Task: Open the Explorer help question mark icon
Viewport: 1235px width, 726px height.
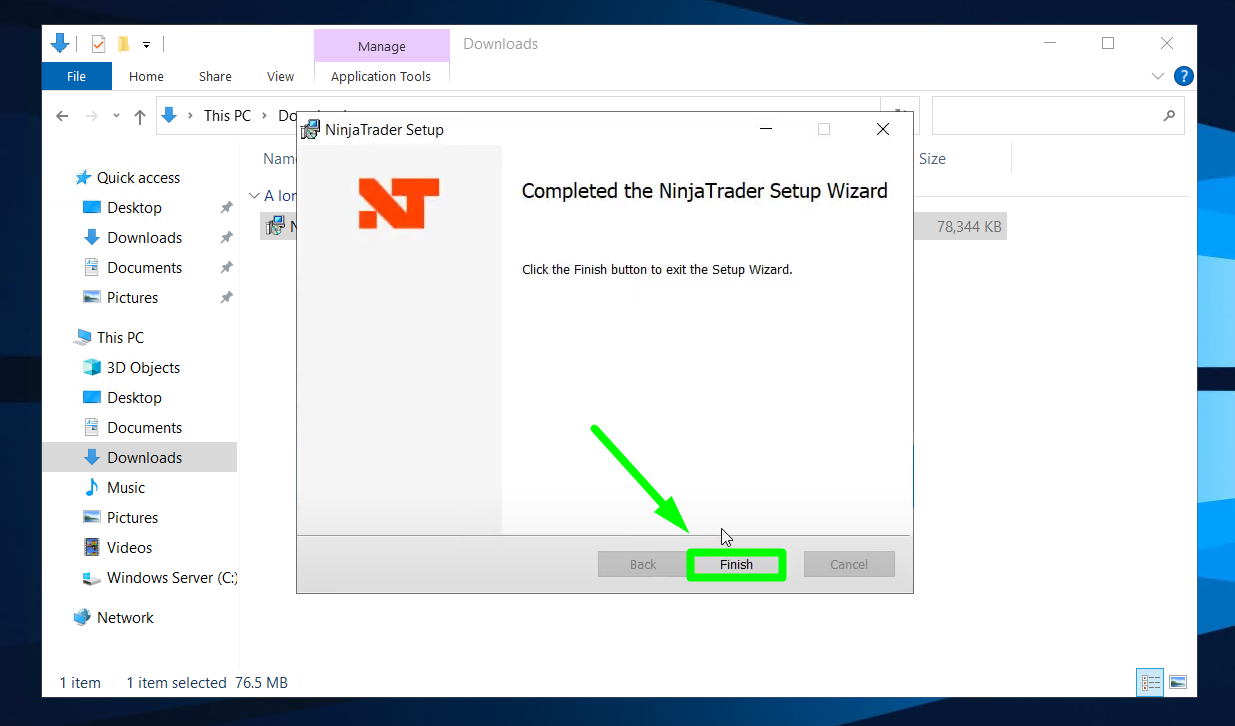Action: click(x=1183, y=76)
